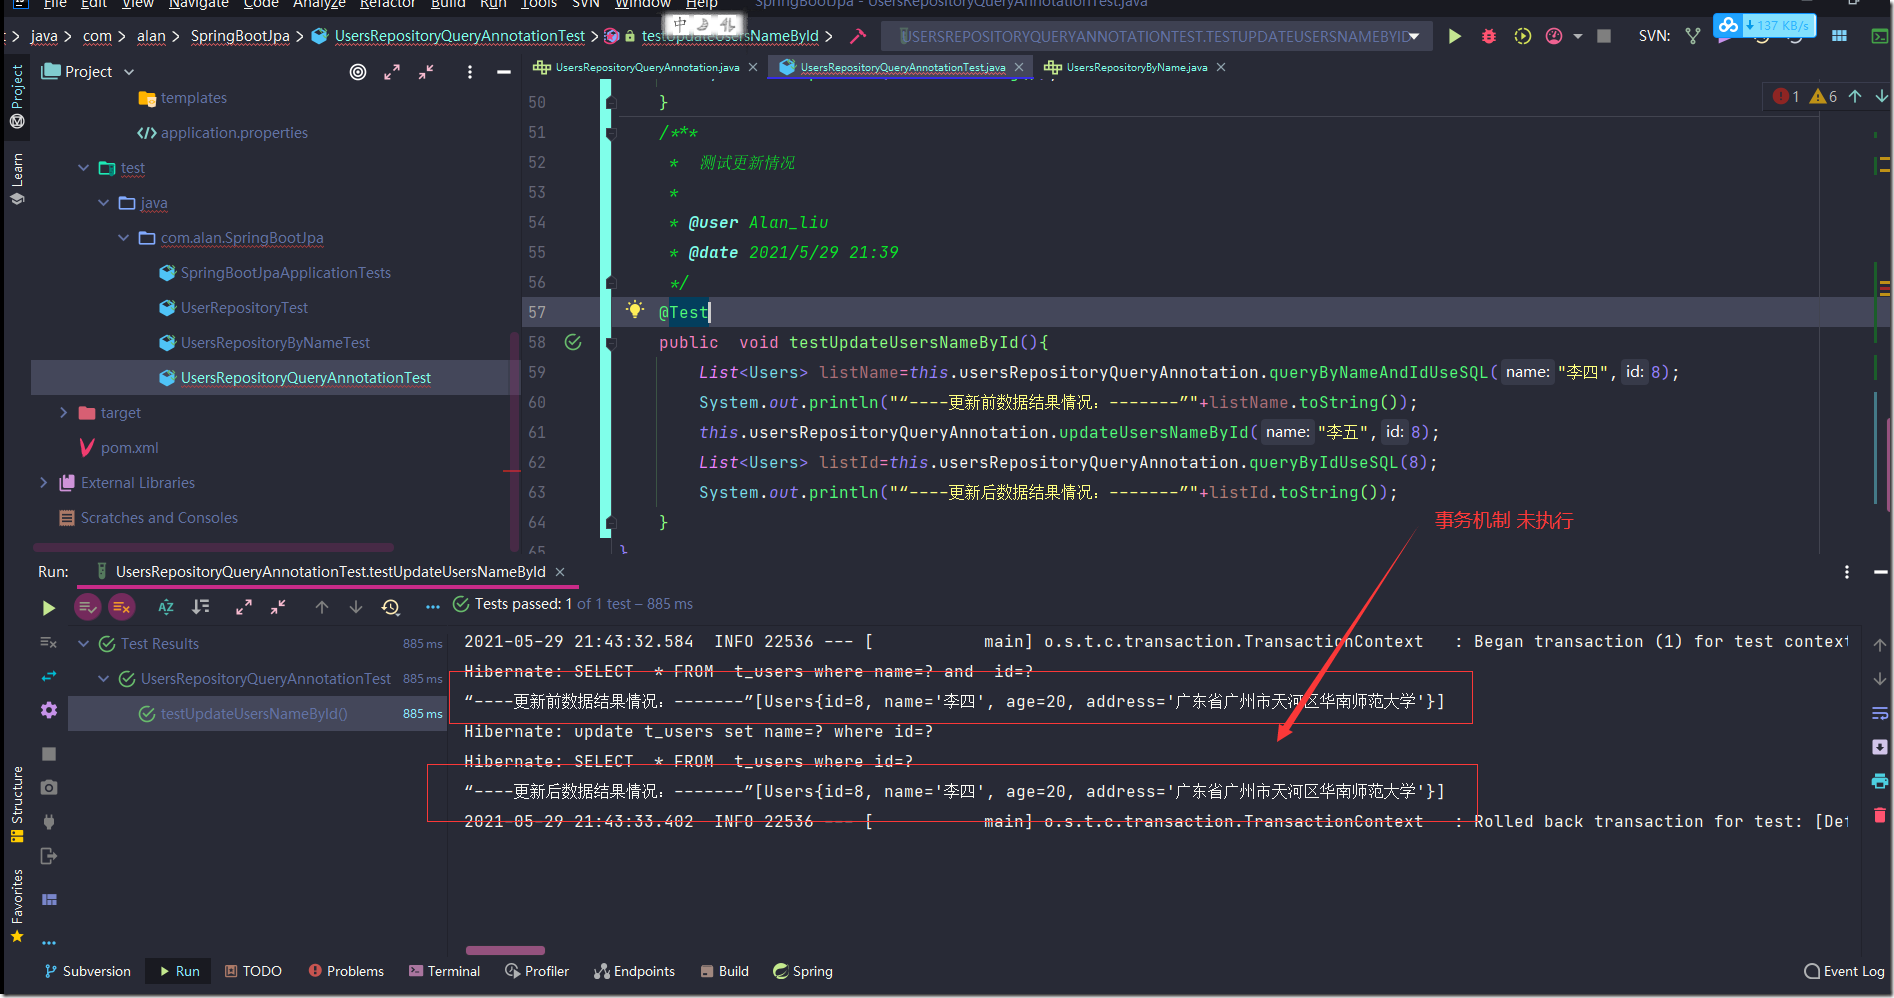Hide the Project tool window
1894x998 pixels.
[504, 72]
